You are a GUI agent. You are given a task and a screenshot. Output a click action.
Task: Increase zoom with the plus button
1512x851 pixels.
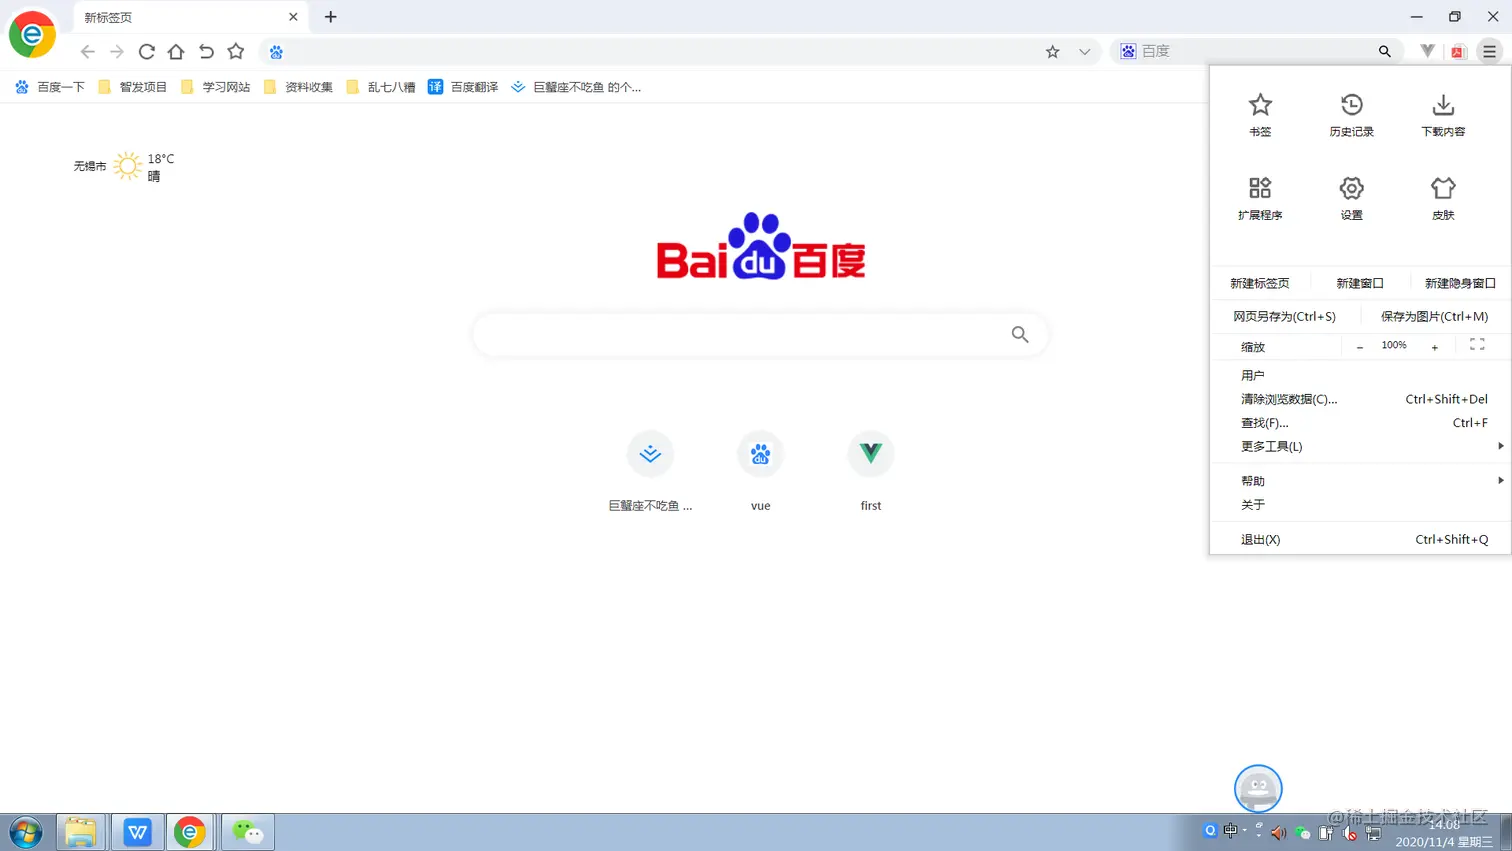[1434, 347]
